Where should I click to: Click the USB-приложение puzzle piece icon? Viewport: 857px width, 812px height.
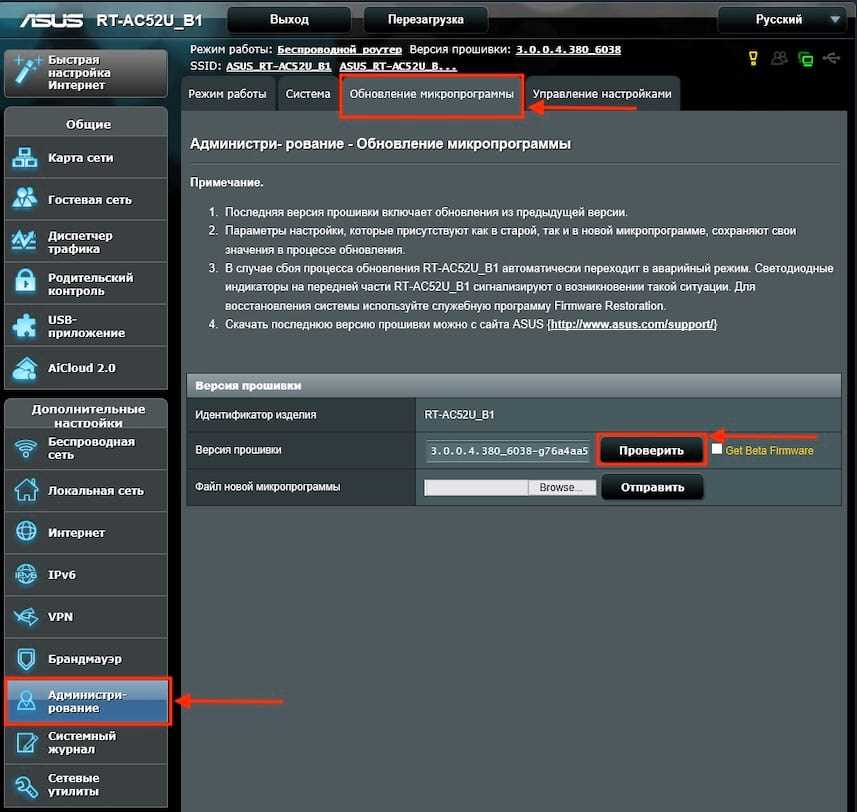coord(25,326)
